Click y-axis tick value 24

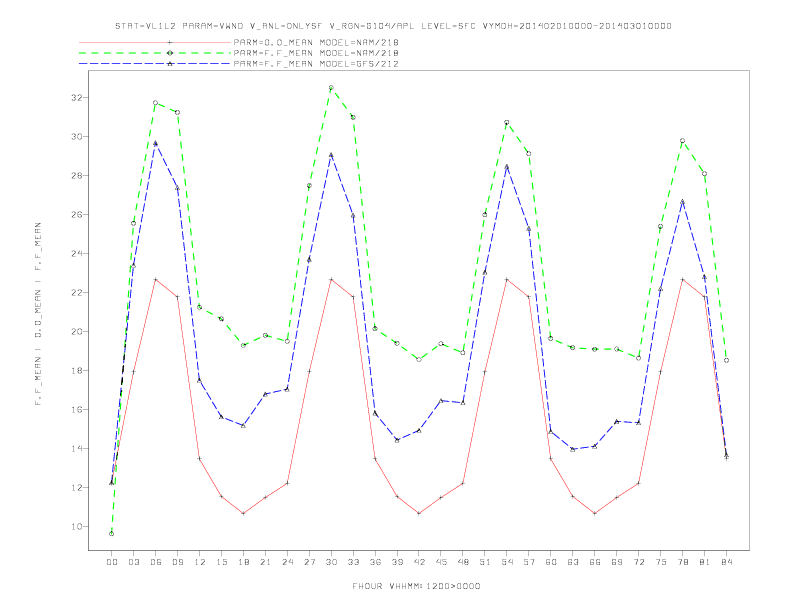click(x=76, y=253)
